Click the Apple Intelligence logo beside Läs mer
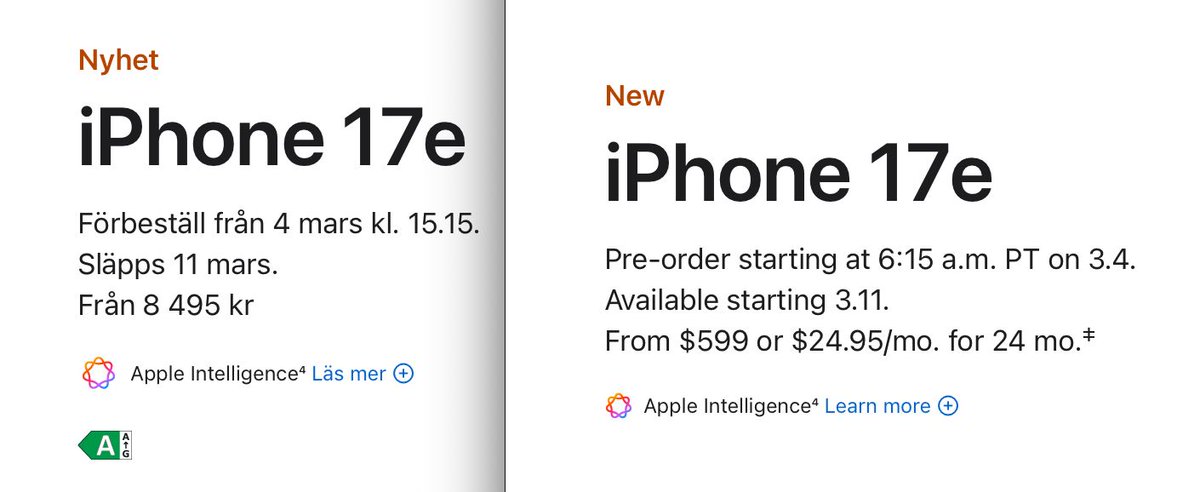The image size is (1200, 492). 99,374
